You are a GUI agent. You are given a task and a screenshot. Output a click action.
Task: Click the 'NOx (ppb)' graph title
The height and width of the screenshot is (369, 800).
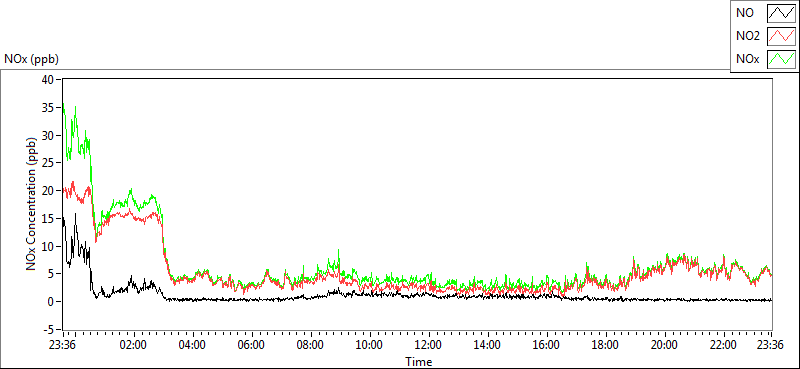coord(32,59)
